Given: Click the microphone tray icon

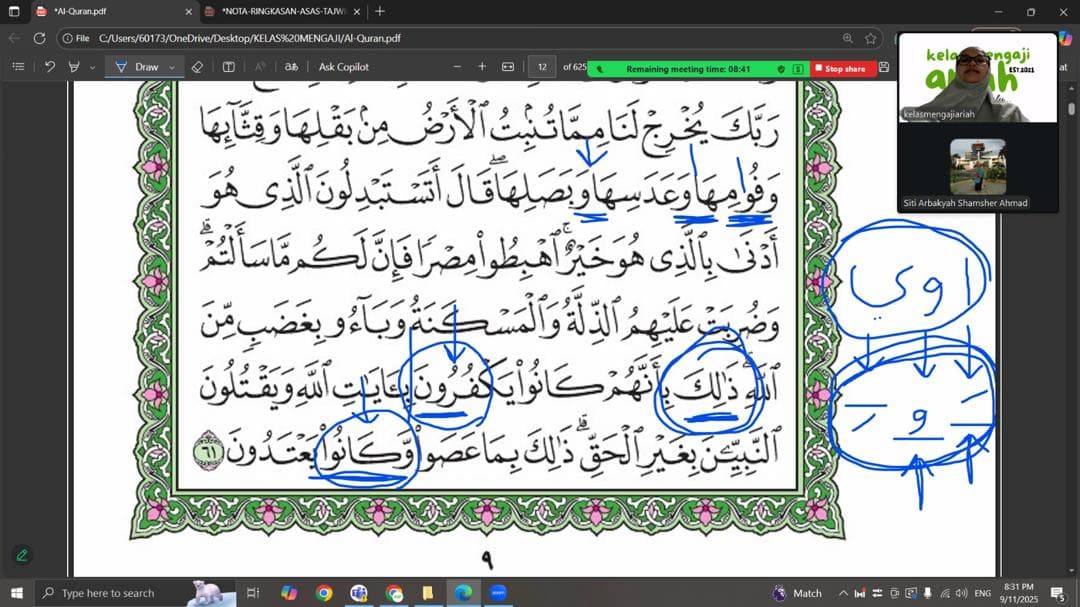Looking at the screenshot, I should click(x=928, y=593).
